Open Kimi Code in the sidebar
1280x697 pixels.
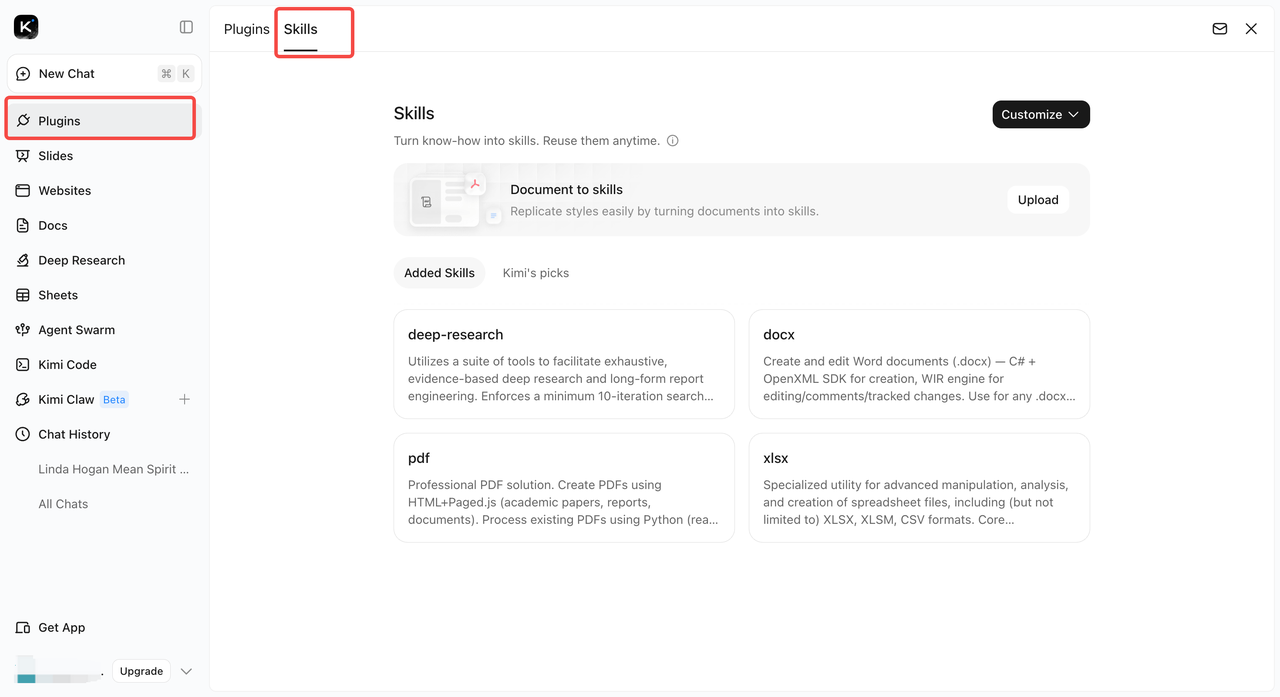click(x=104, y=365)
